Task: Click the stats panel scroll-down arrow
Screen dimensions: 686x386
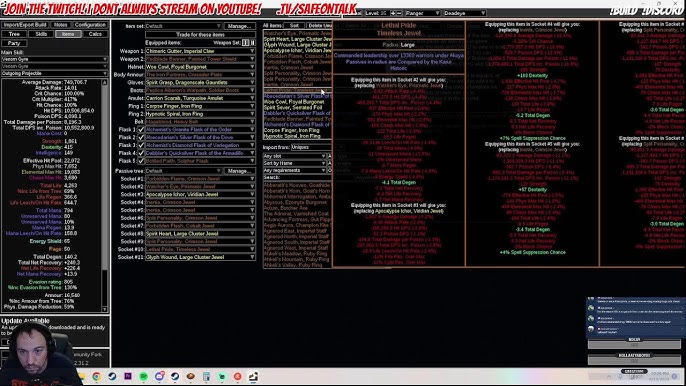Action: 105,309
